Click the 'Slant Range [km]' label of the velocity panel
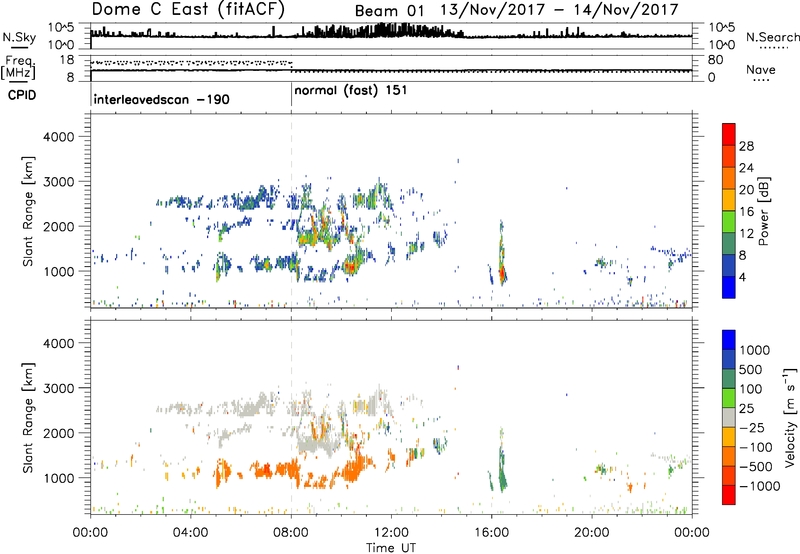The width and height of the screenshot is (800, 554). (x=28, y=418)
